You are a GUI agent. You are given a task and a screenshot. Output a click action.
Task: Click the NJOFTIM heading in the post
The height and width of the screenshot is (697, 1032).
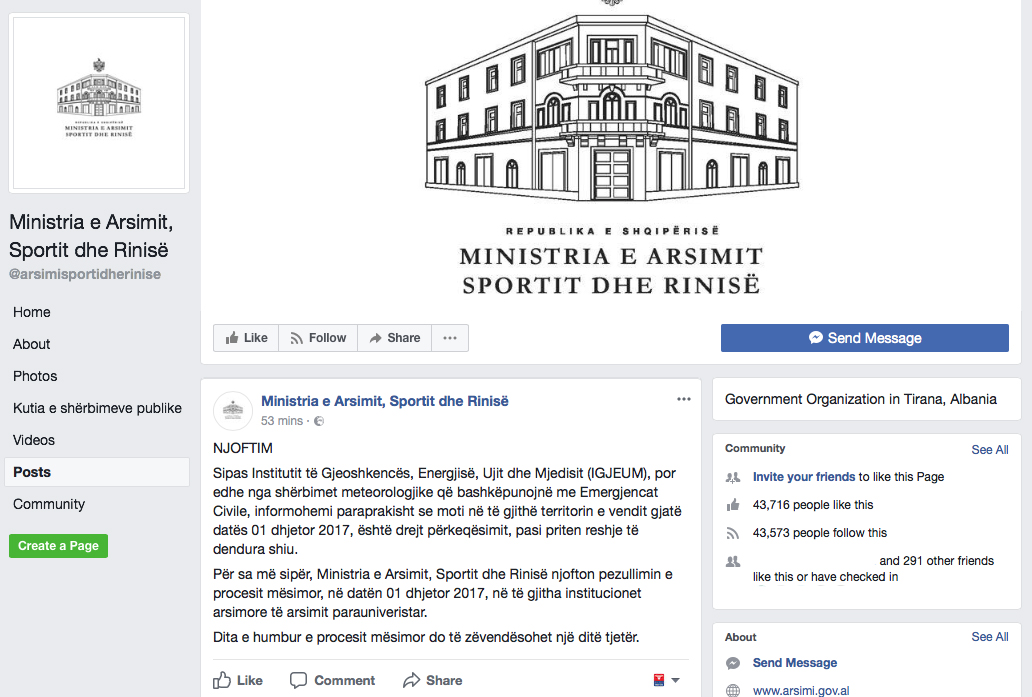243,448
